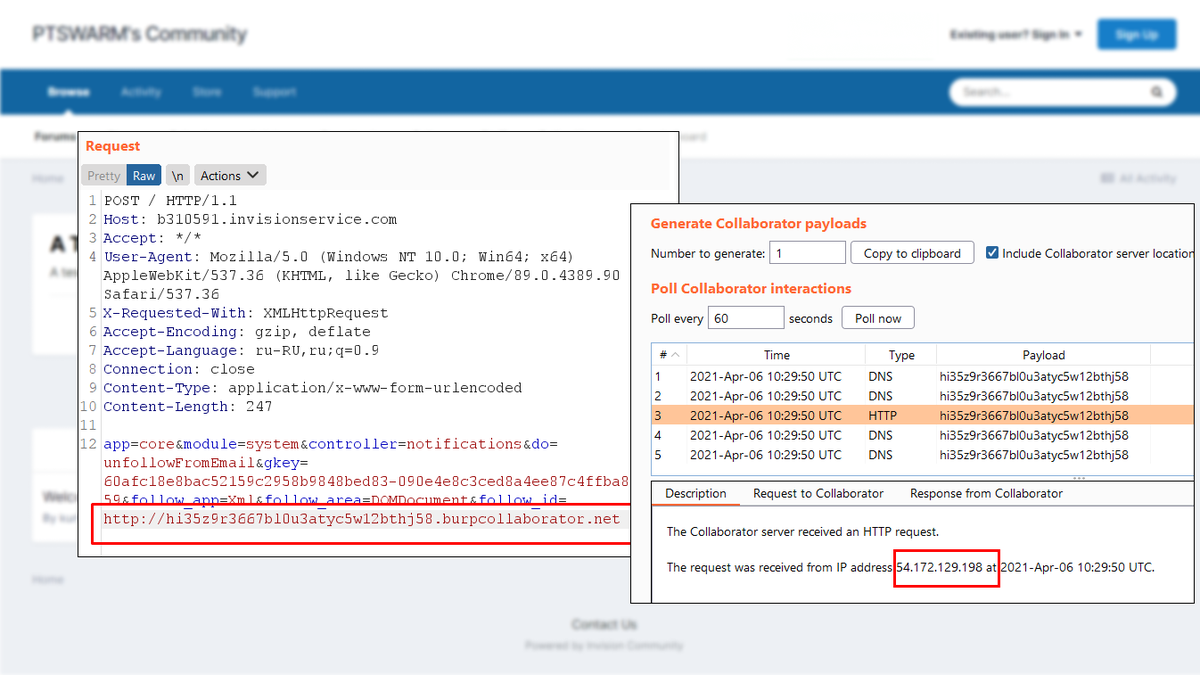
Task: Open the Support navigation tab
Action: 274,92
